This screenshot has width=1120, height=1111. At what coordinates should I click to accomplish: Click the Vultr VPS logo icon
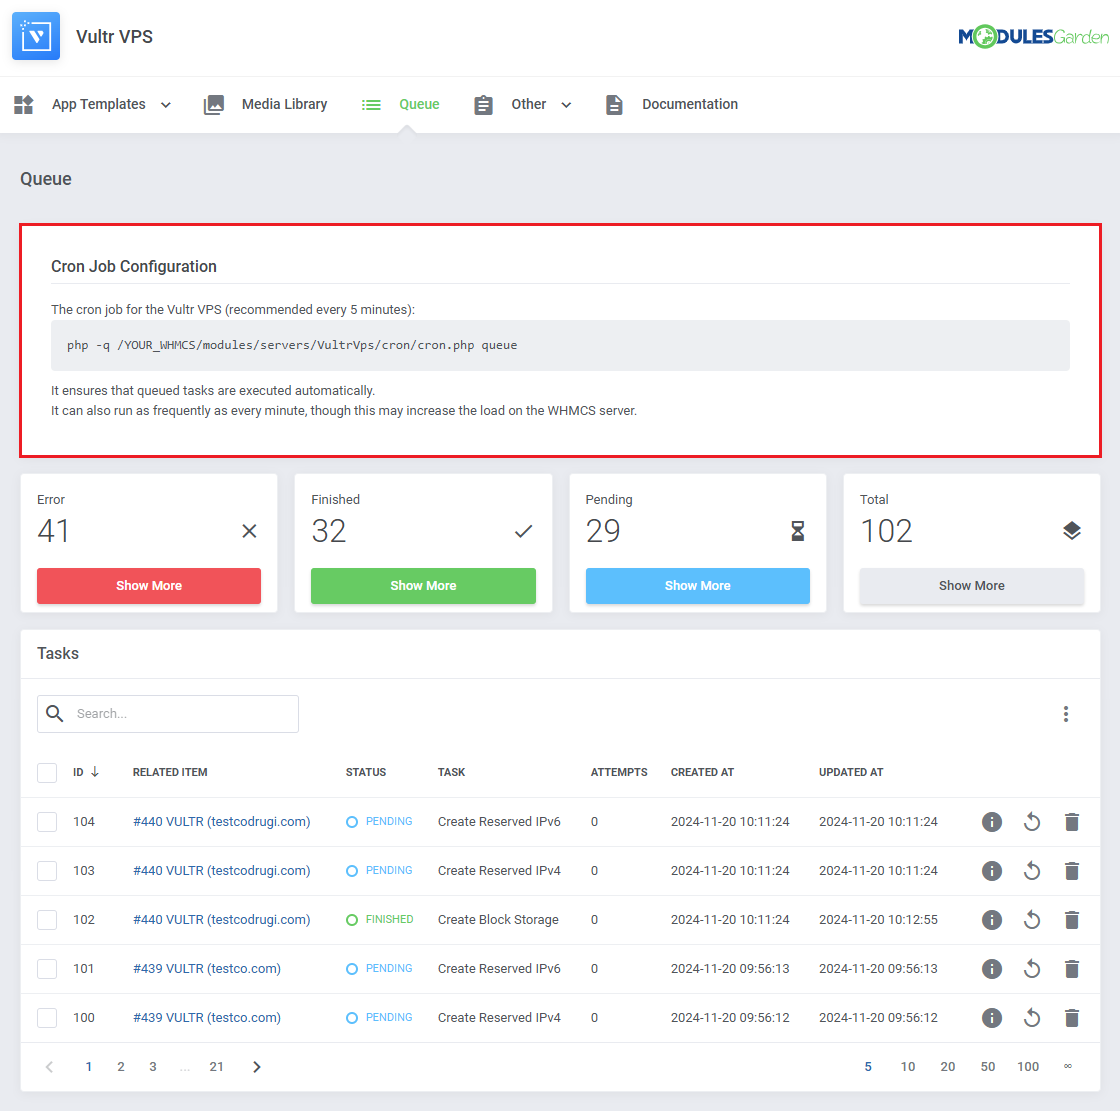36,36
